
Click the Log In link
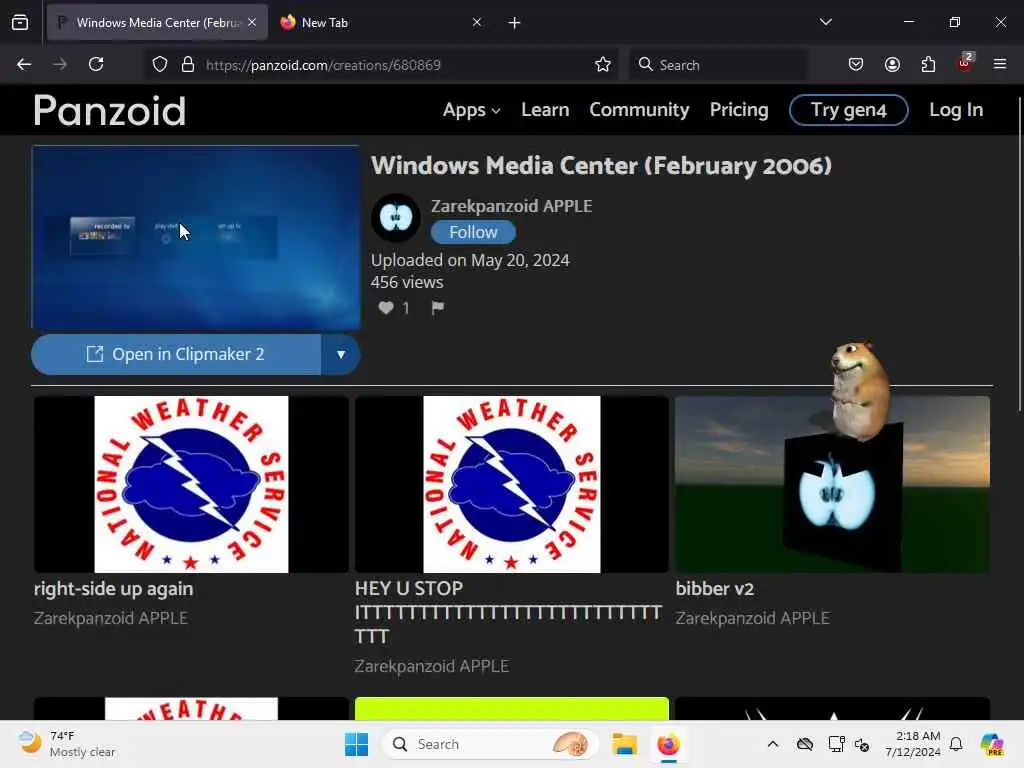click(x=956, y=110)
